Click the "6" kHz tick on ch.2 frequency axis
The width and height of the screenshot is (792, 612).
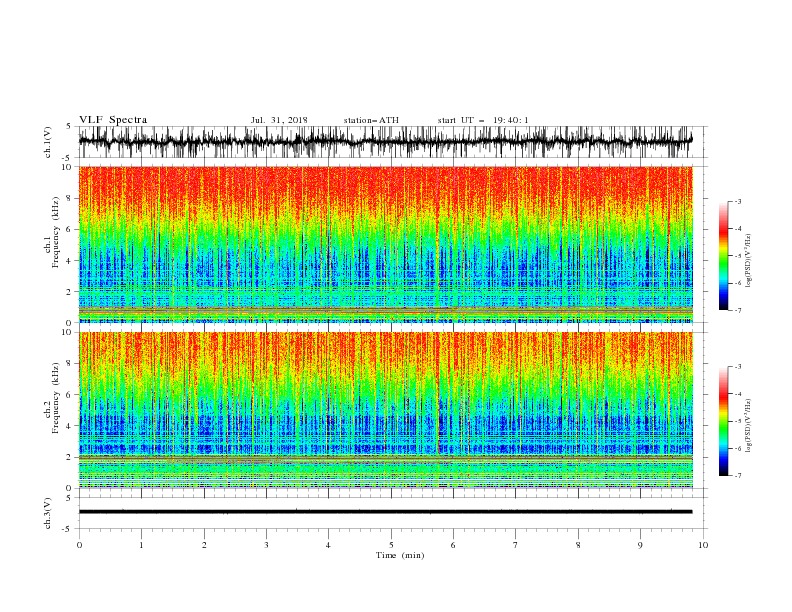pyautogui.click(x=70, y=394)
